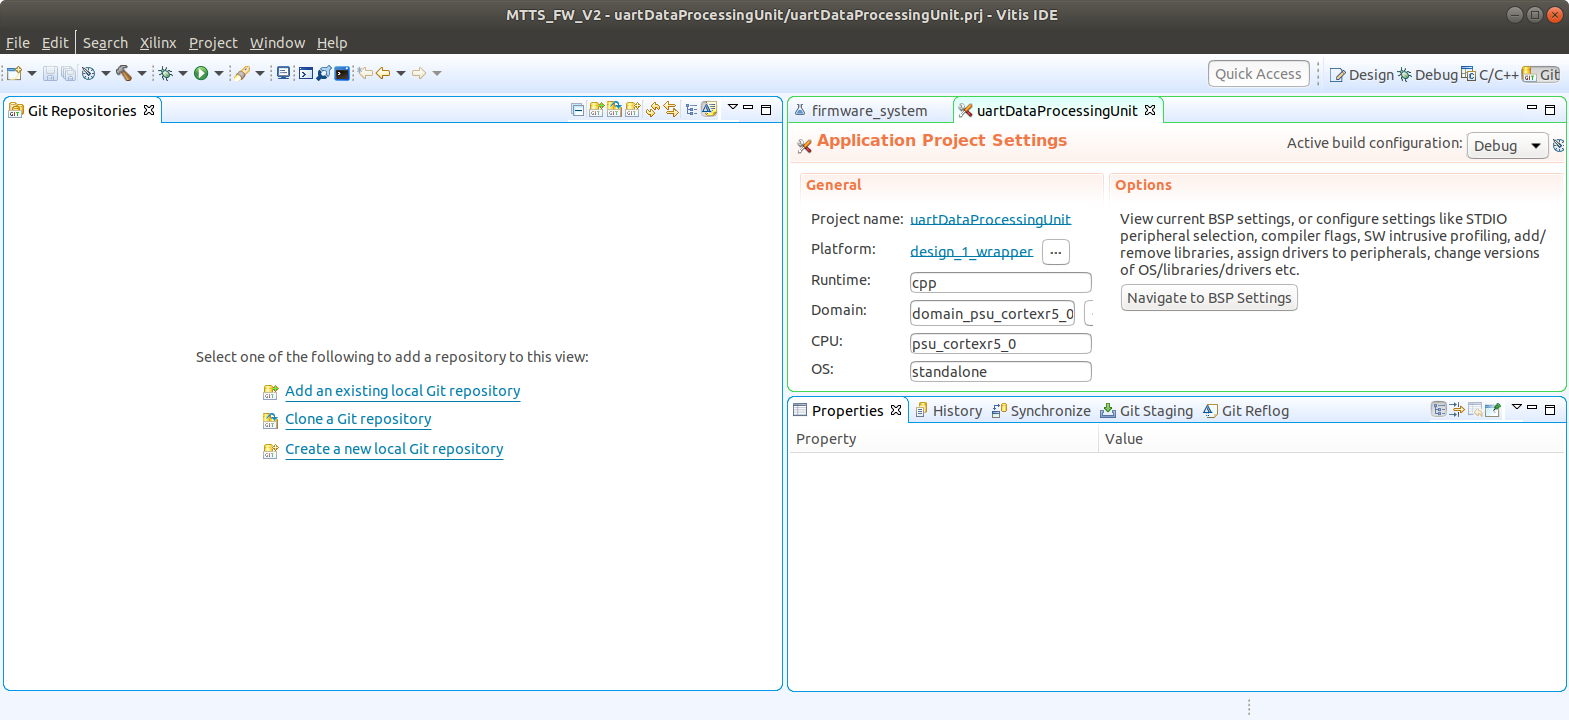
Task: Click the Save All icon
Action: point(68,73)
